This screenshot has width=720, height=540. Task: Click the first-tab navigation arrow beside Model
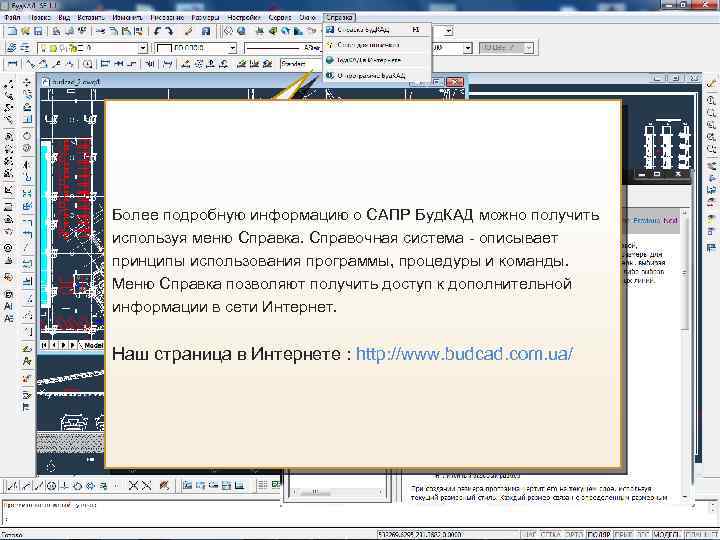click(x=44, y=345)
